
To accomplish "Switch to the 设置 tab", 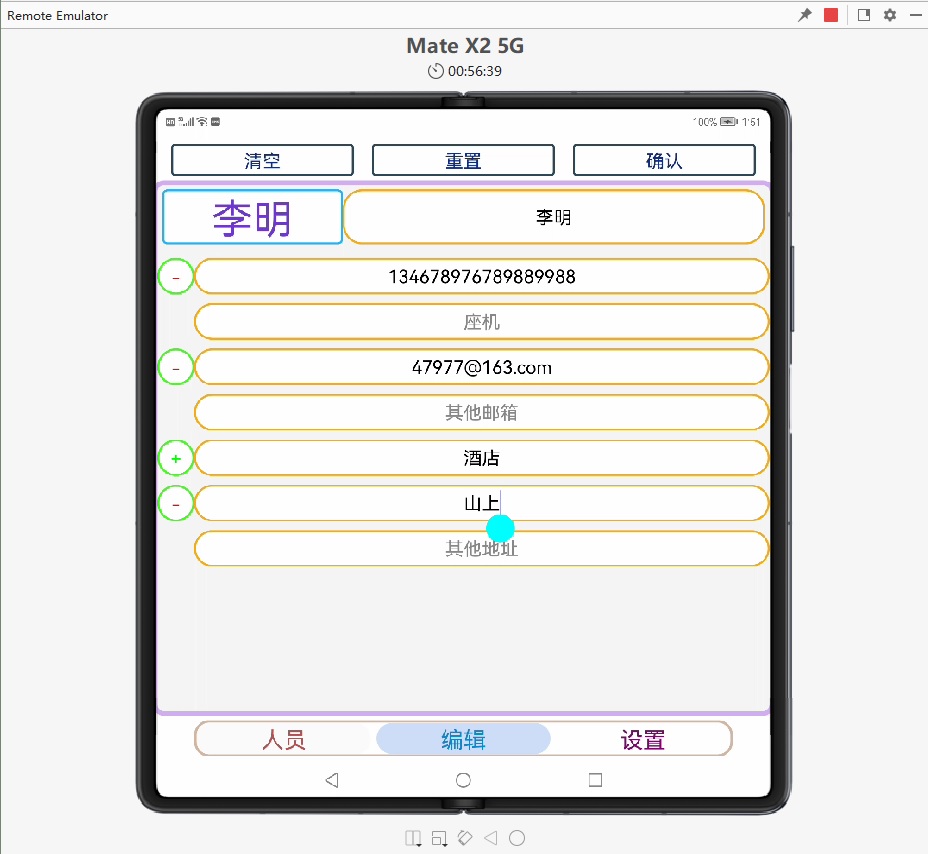I will point(643,739).
